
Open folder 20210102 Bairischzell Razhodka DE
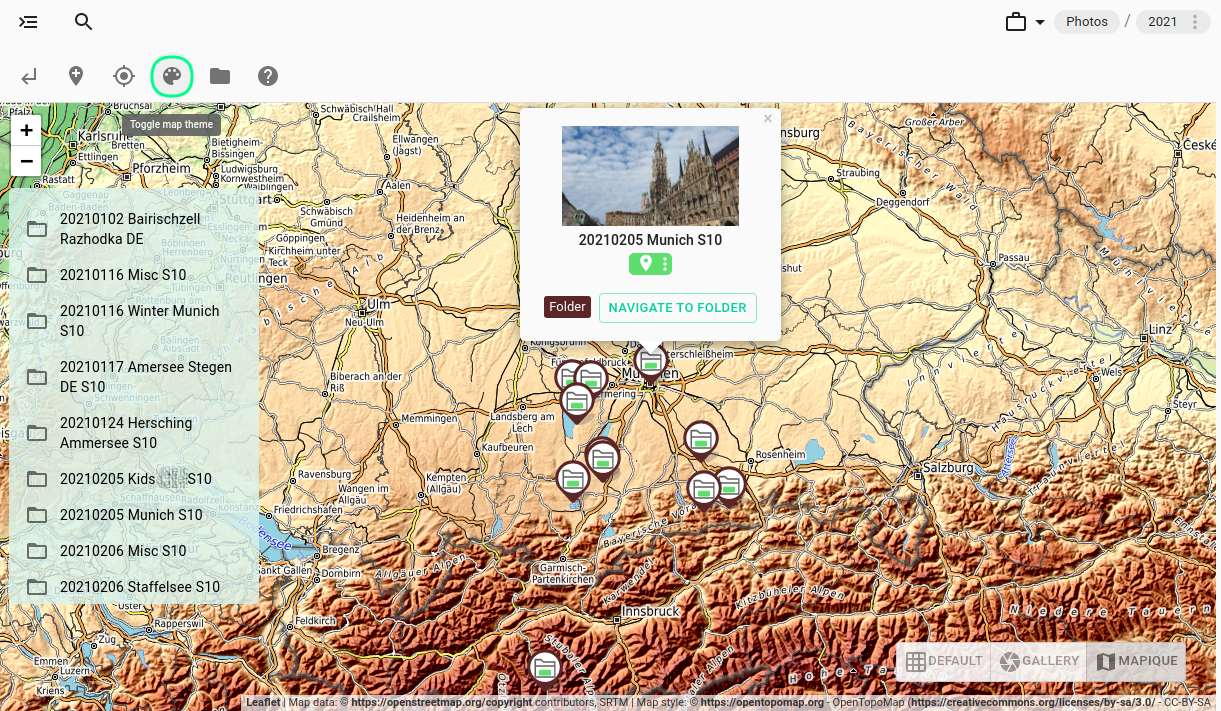(x=134, y=229)
